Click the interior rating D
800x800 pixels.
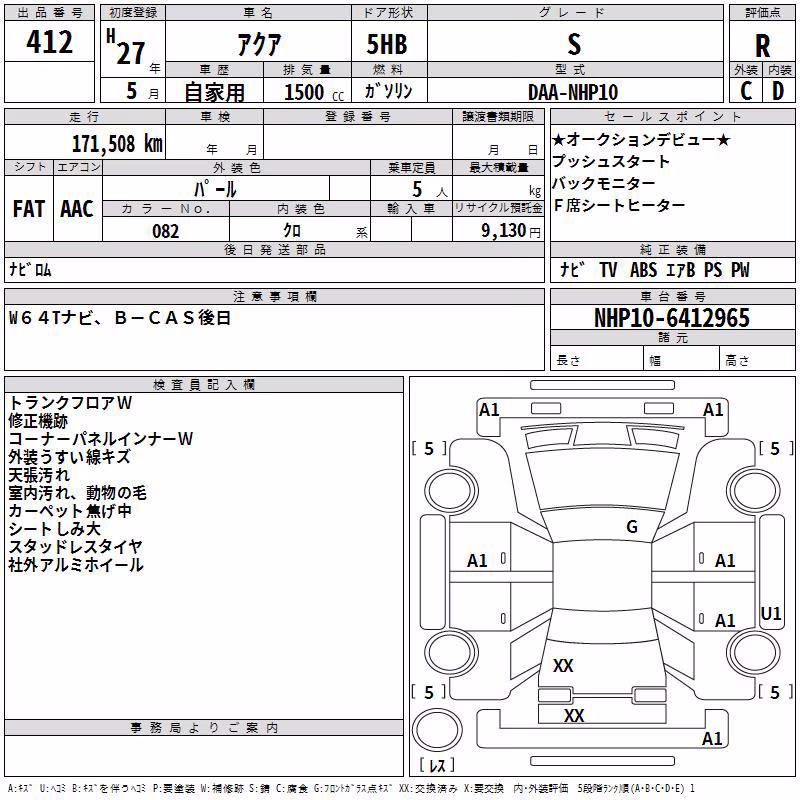[778, 91]
